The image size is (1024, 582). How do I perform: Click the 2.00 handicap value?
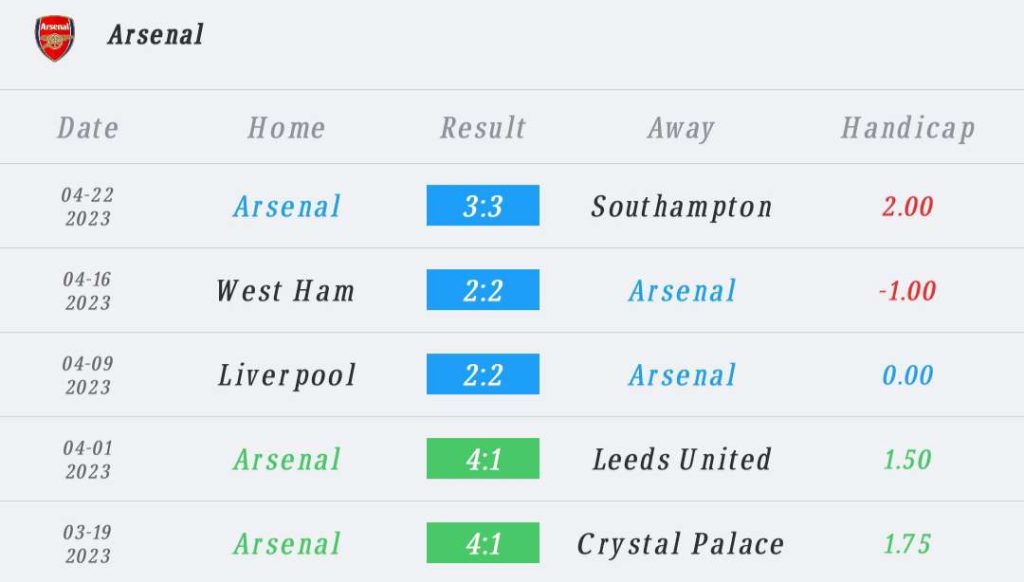pos(908,206)
